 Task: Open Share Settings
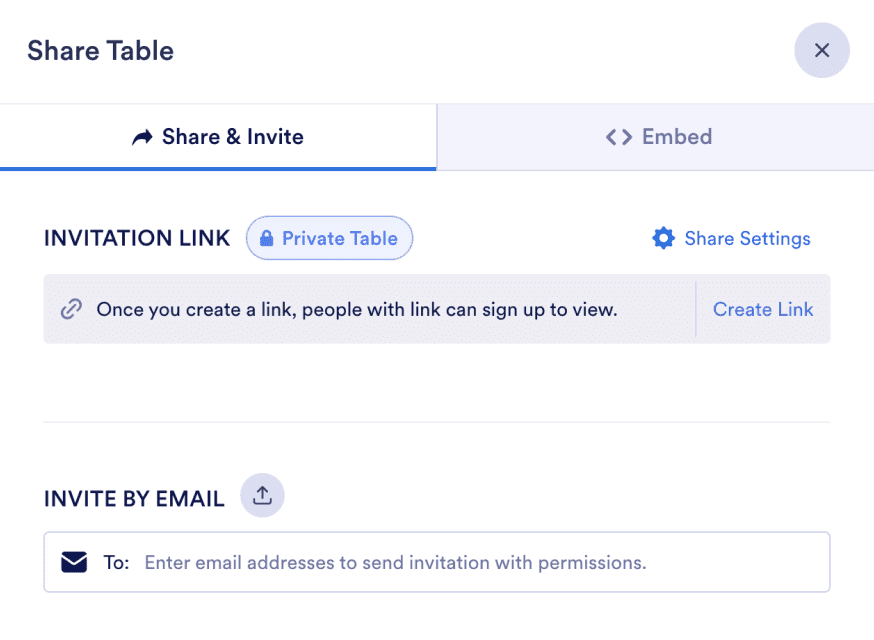pyautogui.click(x=747, y=238)
